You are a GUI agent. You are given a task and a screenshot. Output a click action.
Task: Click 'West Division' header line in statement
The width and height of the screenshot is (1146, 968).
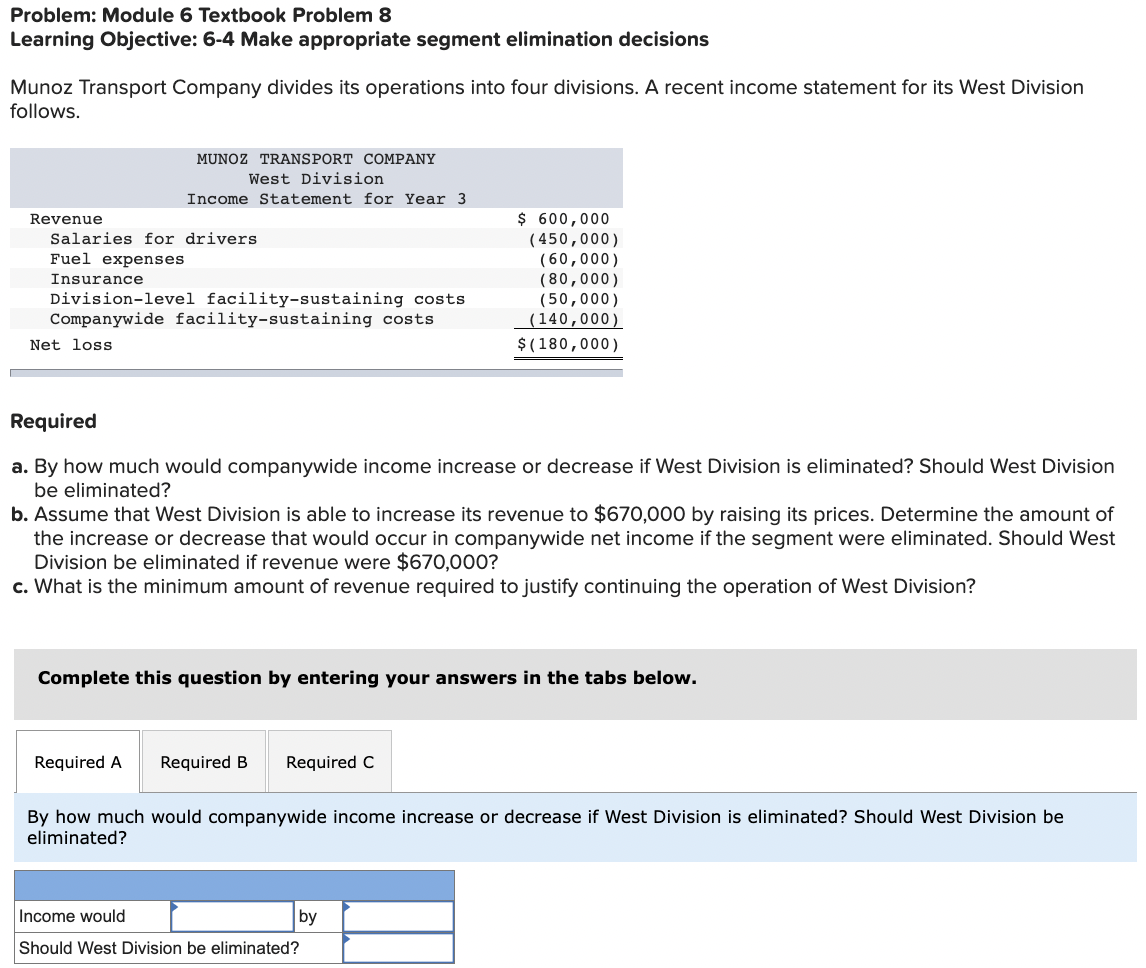click(x=316, y=179)
